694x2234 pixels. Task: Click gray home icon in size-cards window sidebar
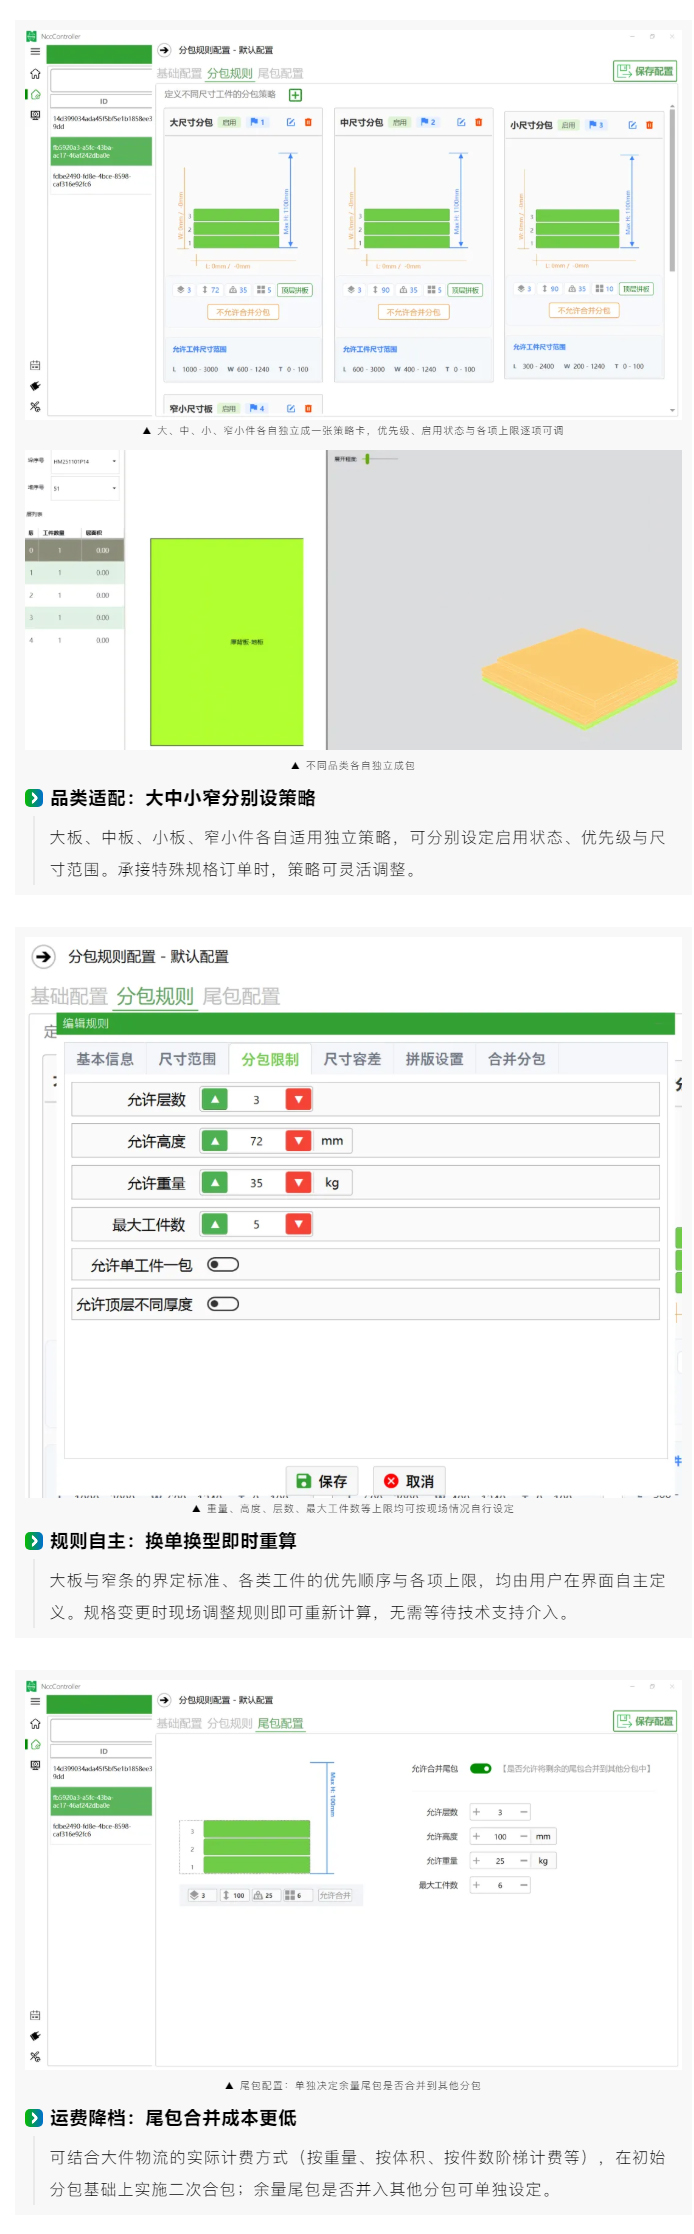point(35,73)
